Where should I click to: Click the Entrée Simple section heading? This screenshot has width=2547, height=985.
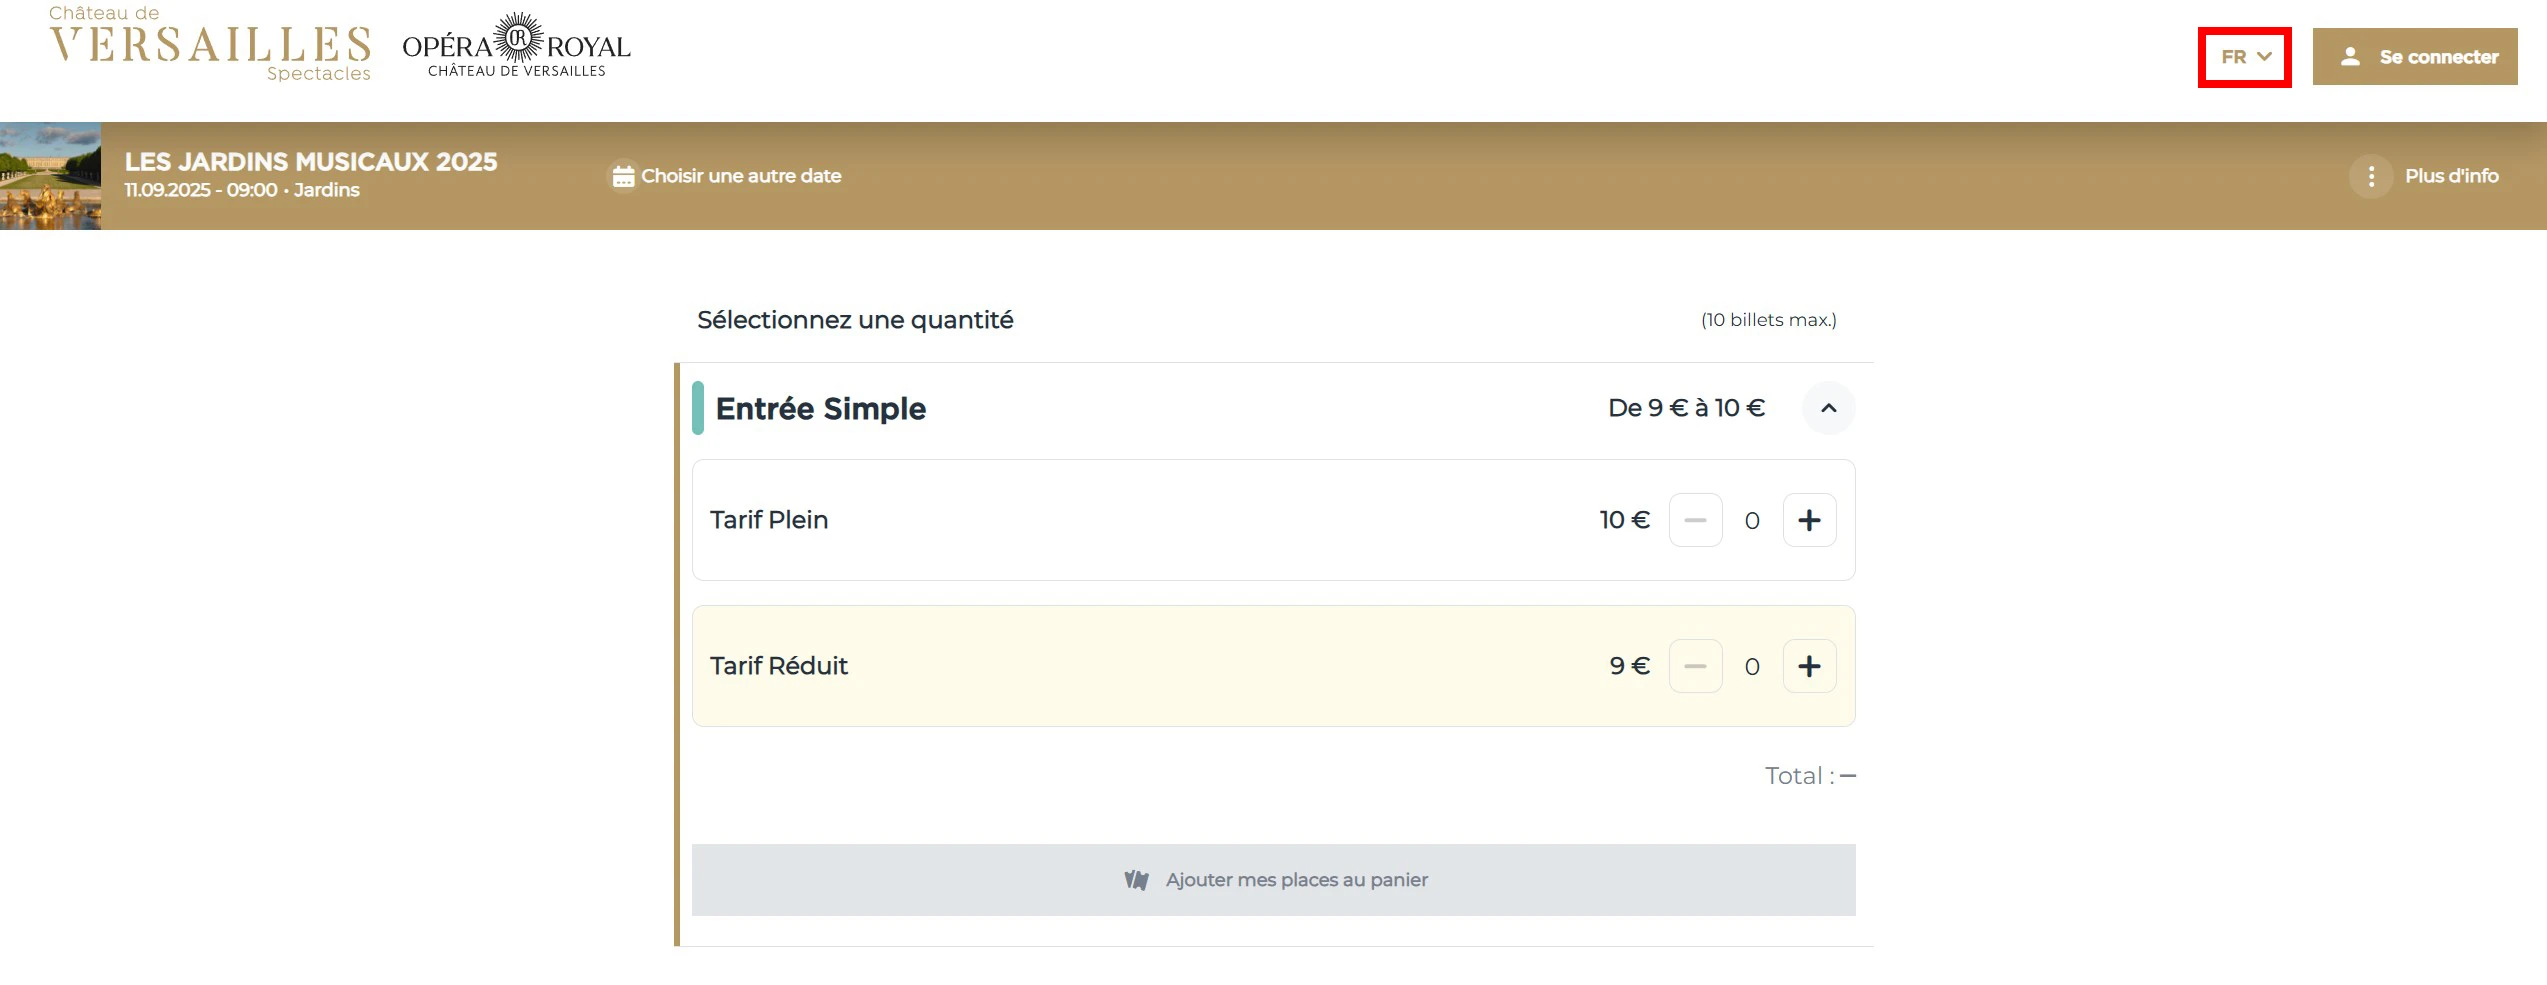[x=820, y=409]
